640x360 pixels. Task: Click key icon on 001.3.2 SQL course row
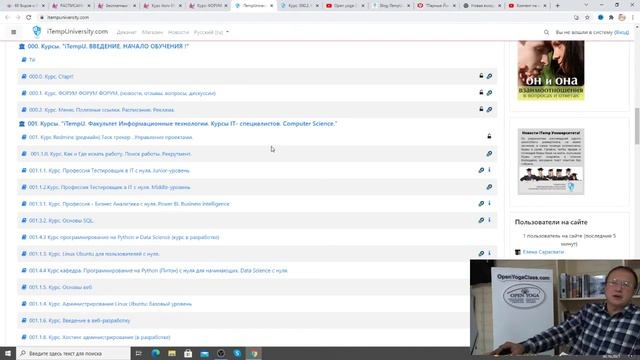481,220
